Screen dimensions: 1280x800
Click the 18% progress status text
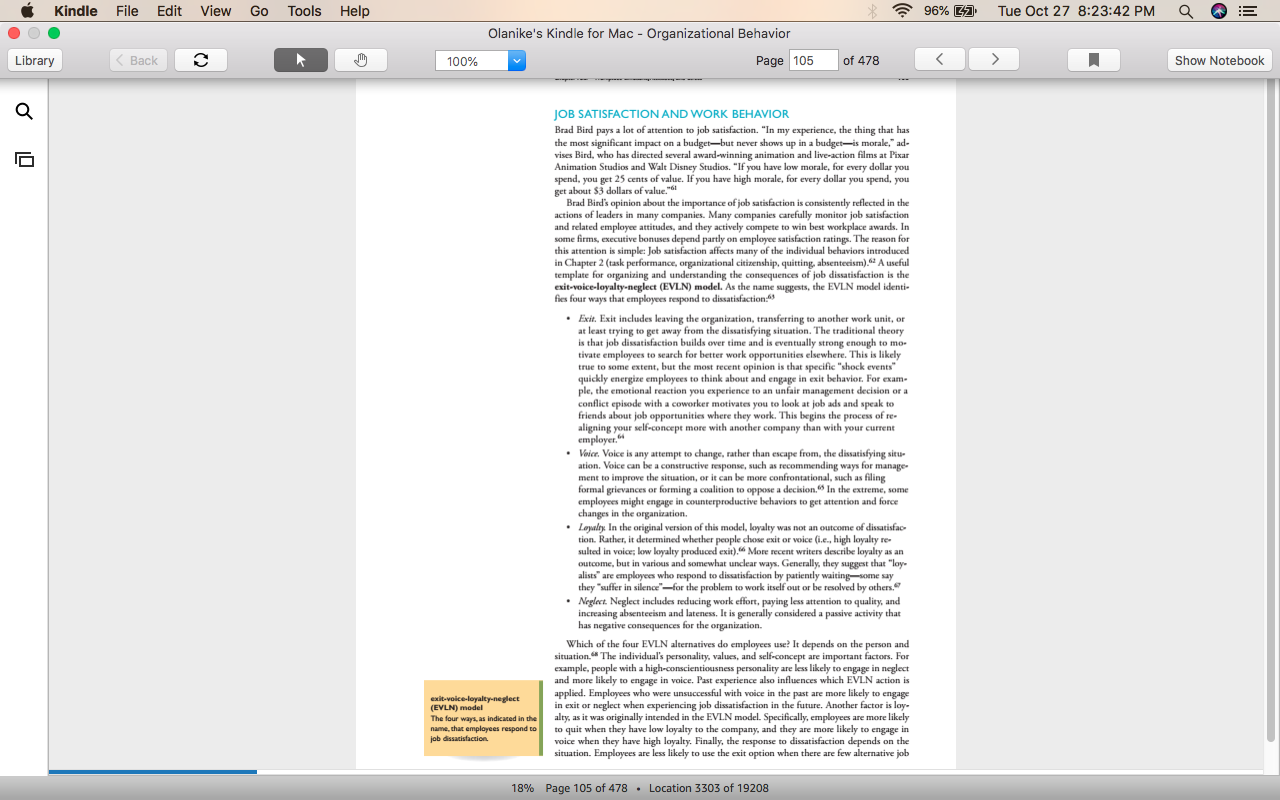pyautogui.click(x=523, y=788)
